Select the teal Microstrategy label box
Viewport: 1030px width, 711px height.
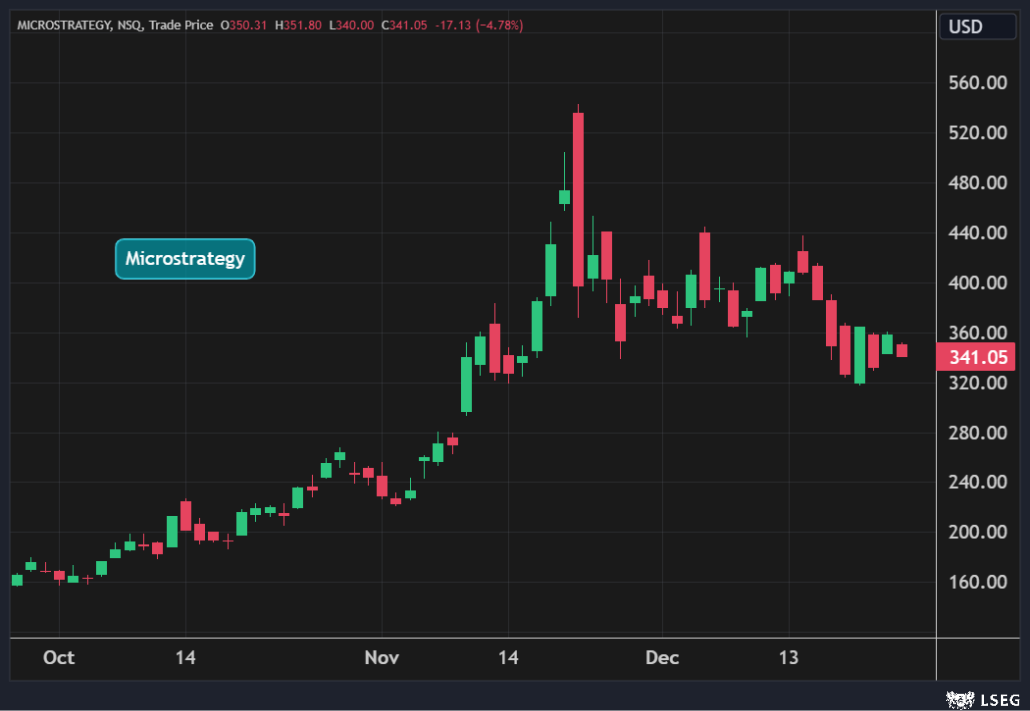pyautogui.click(x=185, y=259)
